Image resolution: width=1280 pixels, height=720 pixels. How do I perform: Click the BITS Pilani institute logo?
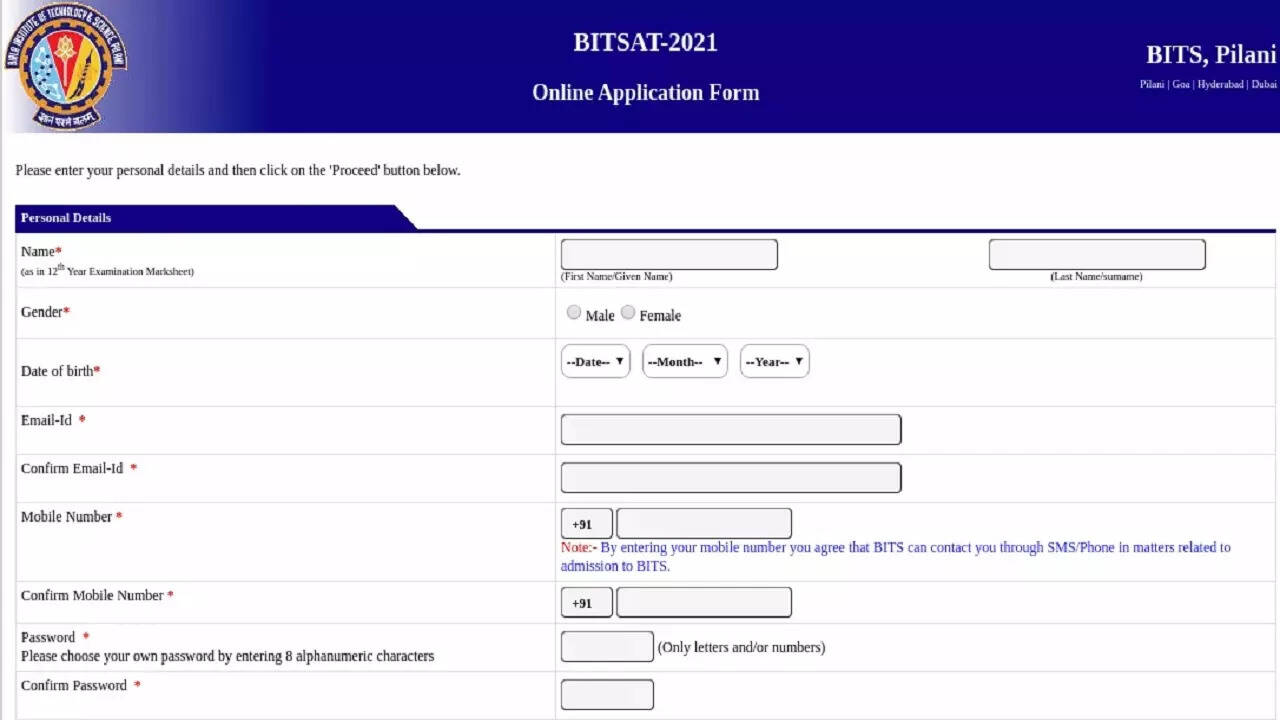[66, 66]
